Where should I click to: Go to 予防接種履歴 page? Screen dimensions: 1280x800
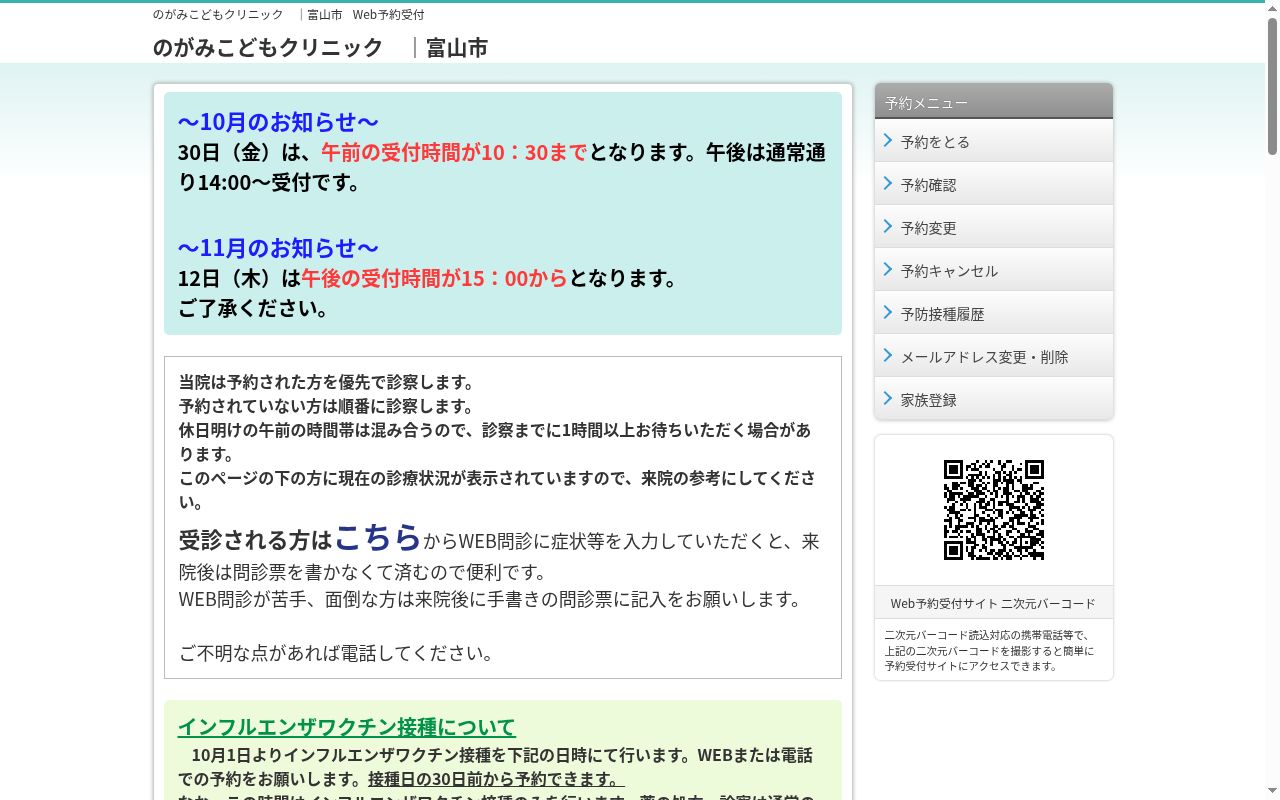click(x=994, y=313)
